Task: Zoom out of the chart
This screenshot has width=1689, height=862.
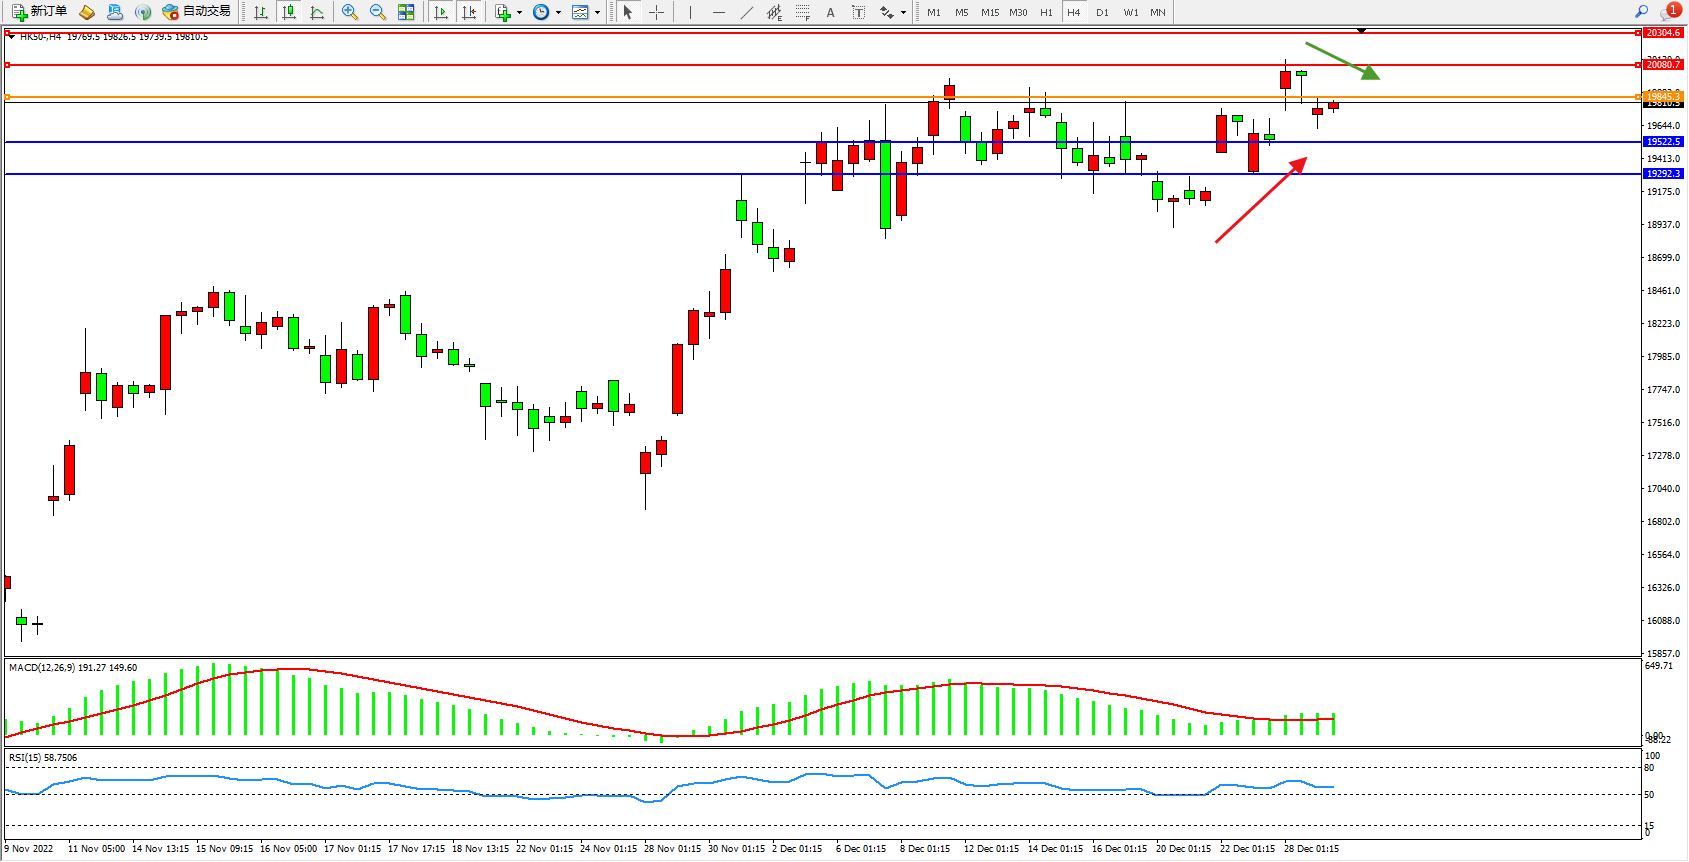Action: 377,12
